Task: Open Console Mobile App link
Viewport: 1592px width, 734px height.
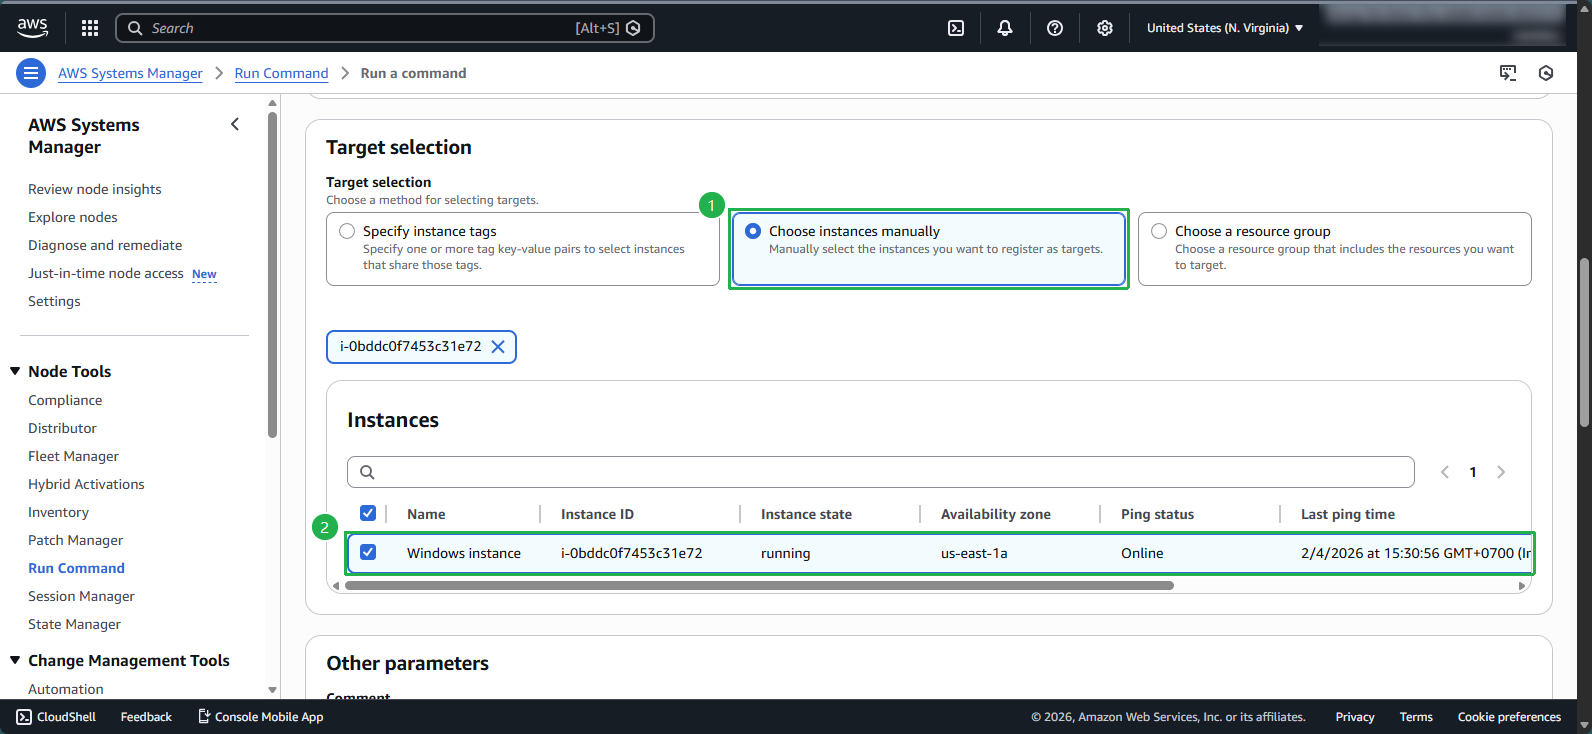Action: tap(260, 717)
